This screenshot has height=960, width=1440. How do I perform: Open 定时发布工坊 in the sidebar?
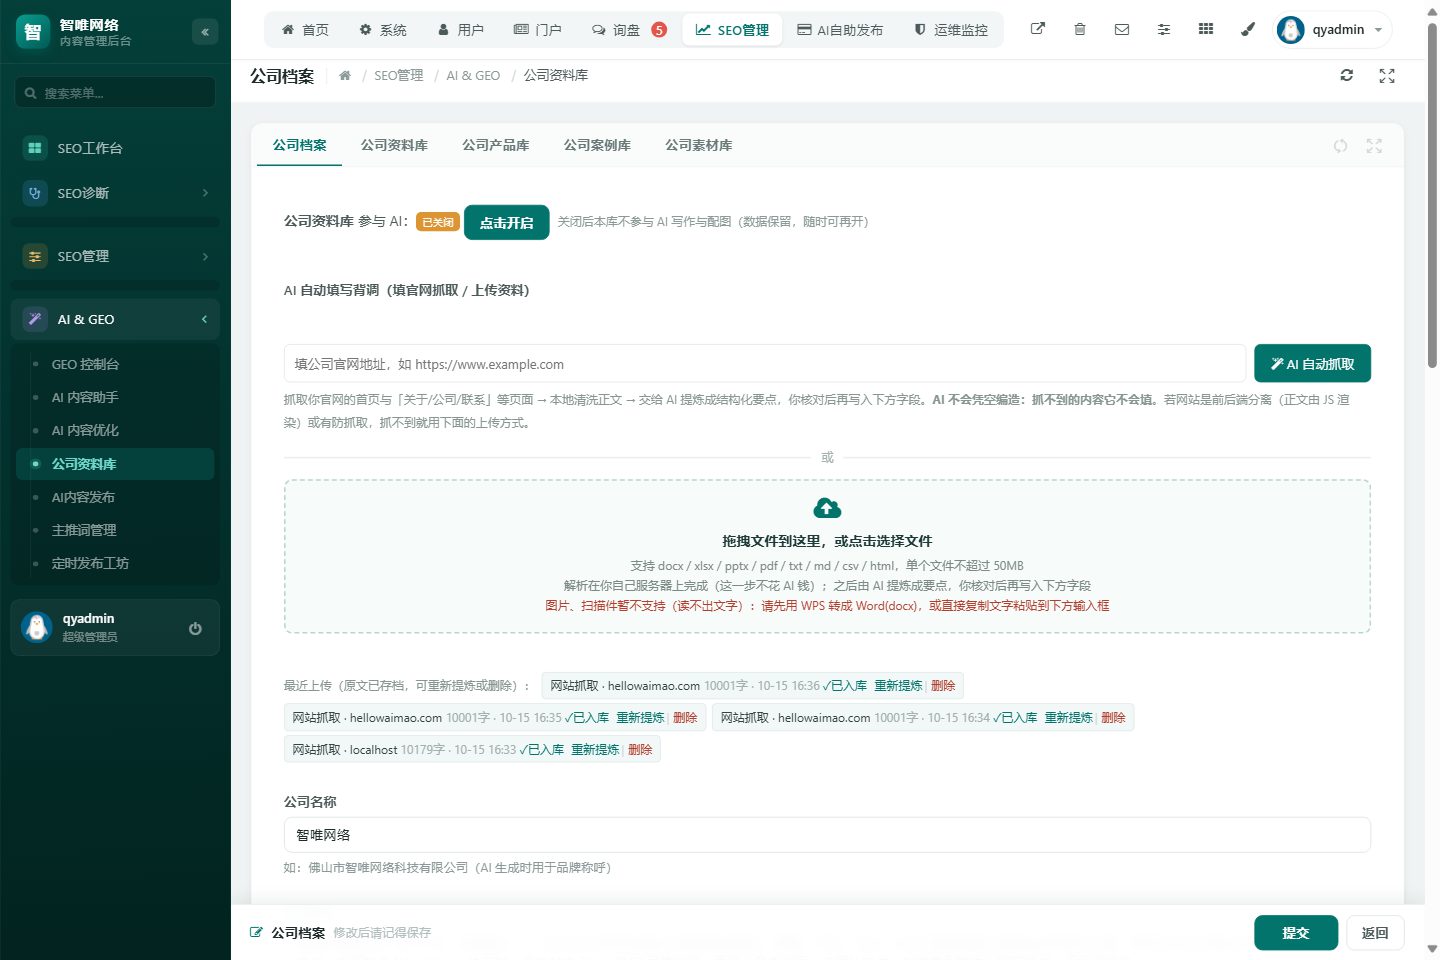pos(115,563)
